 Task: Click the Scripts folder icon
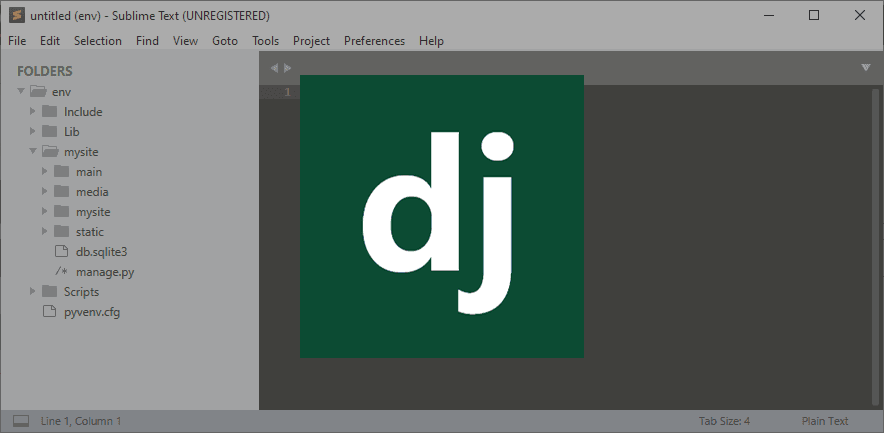tap(50, 291)
